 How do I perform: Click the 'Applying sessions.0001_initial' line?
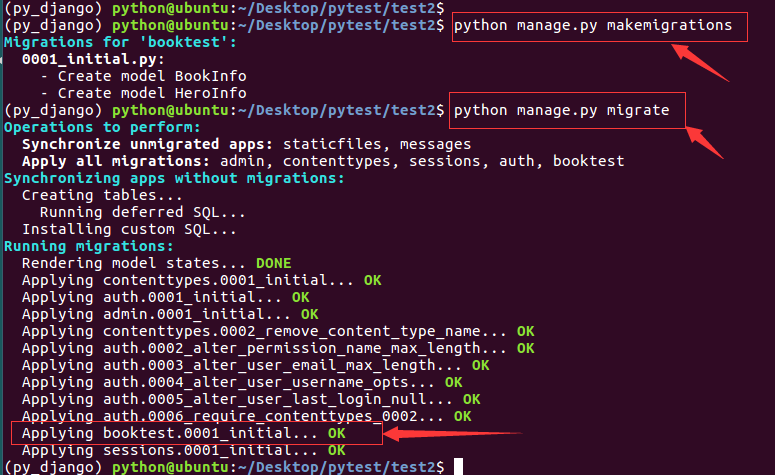click(170, 450)
